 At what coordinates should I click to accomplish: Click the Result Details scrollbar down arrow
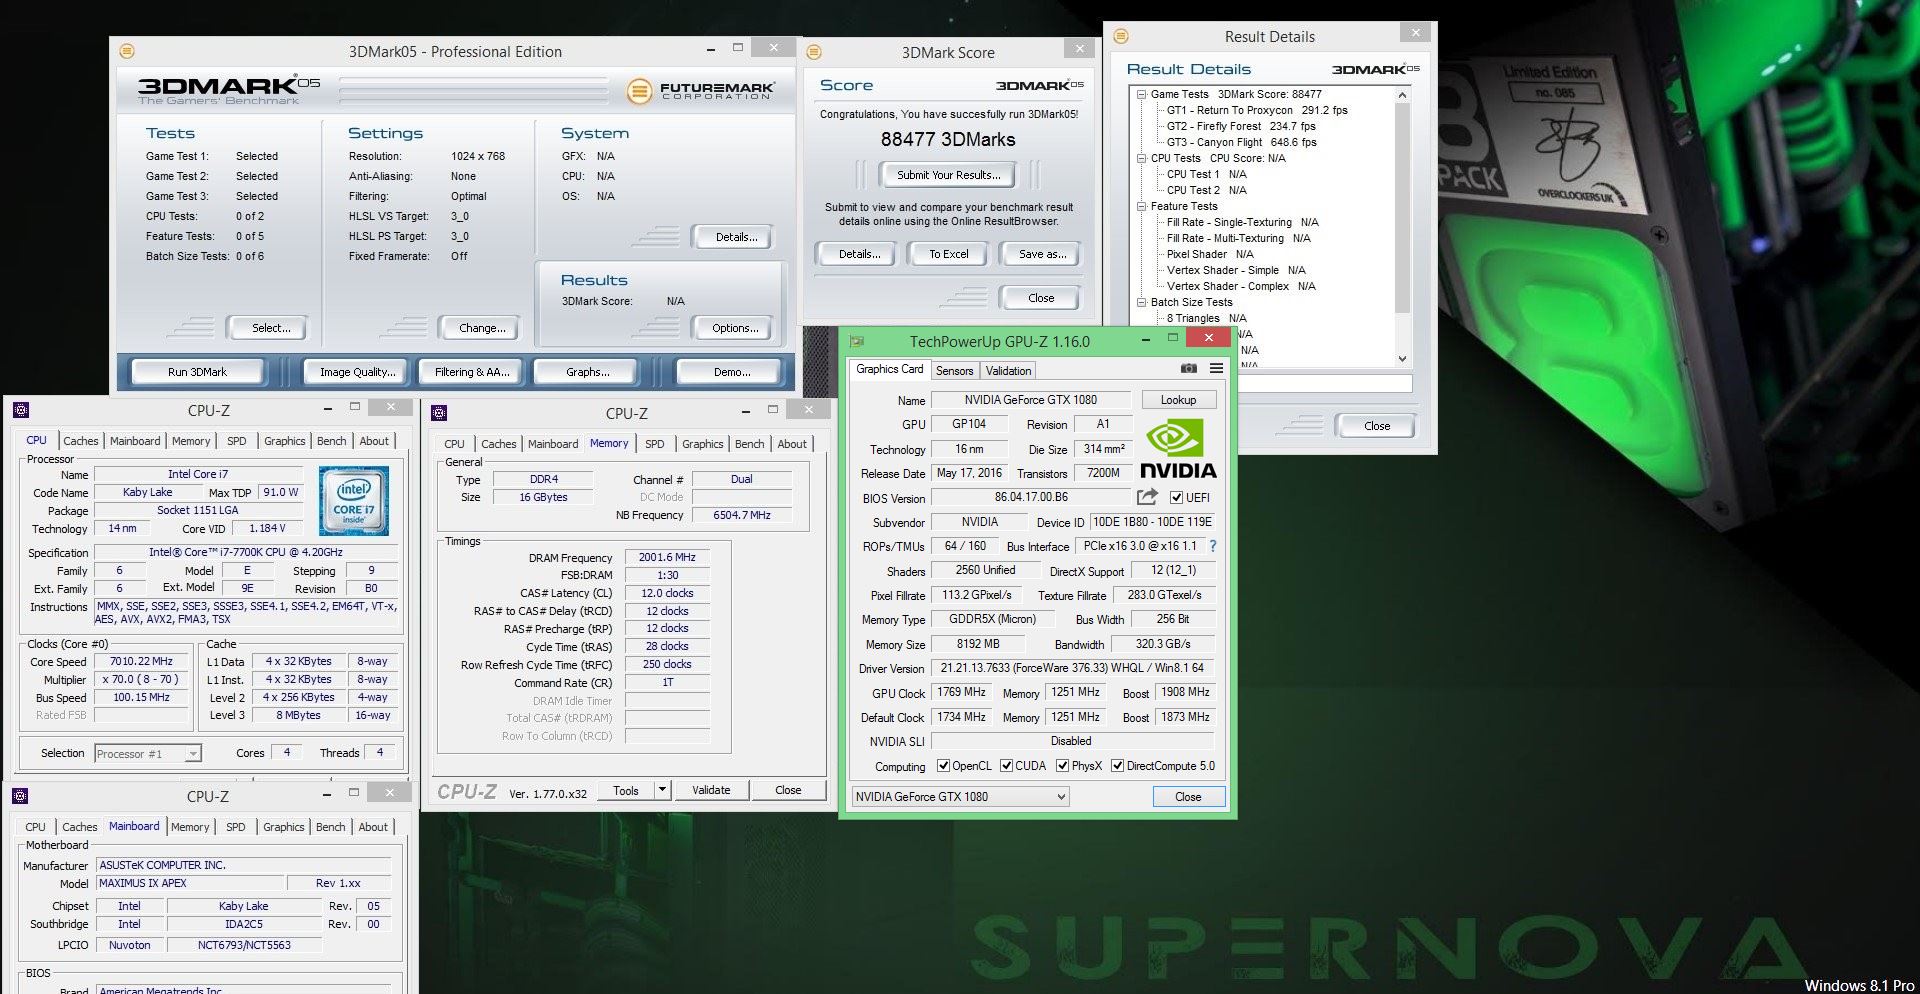pyautogui.click(x=1402, y=359)
